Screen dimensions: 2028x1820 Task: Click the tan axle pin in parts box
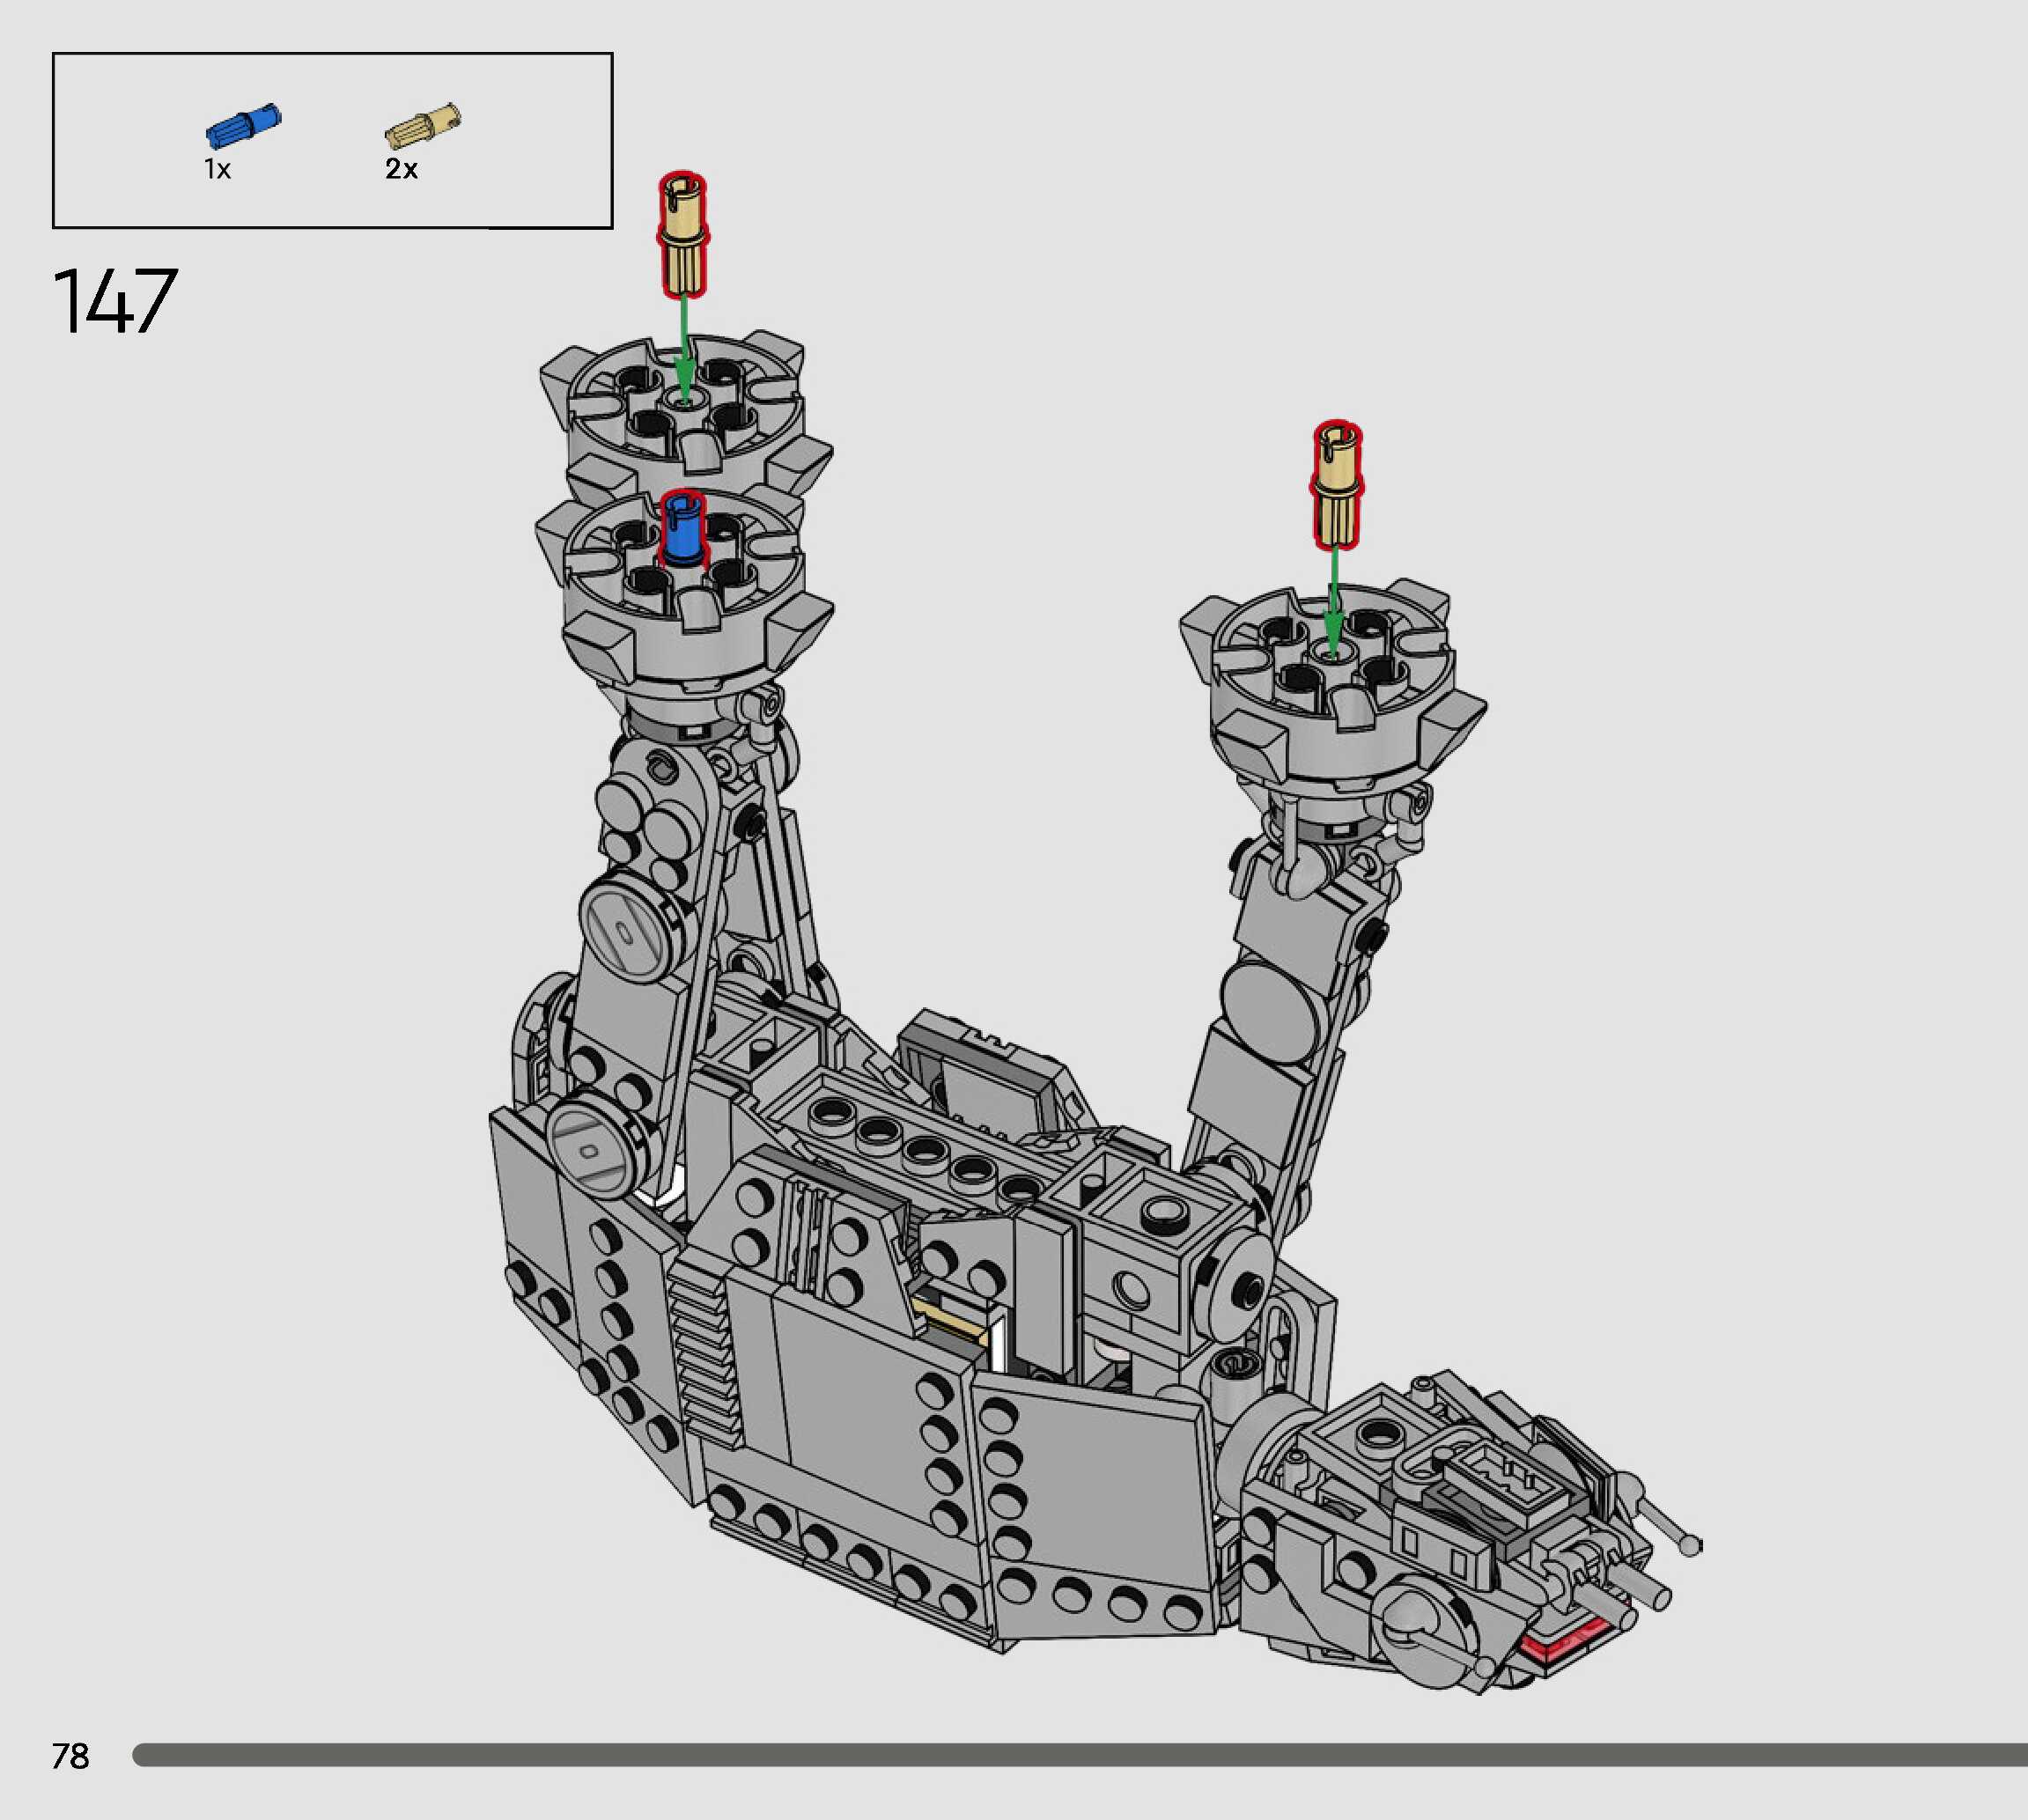423,128
